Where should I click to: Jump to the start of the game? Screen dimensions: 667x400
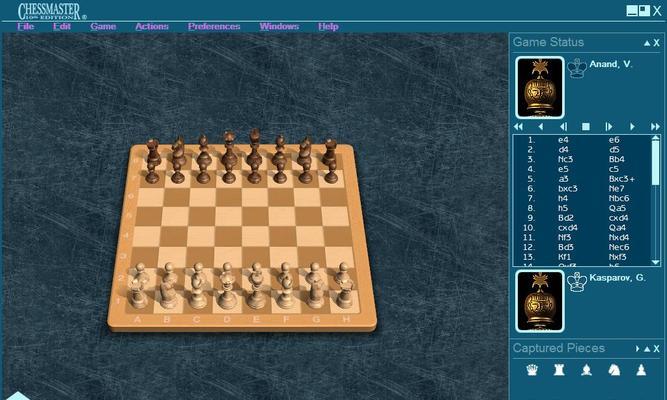518,126
